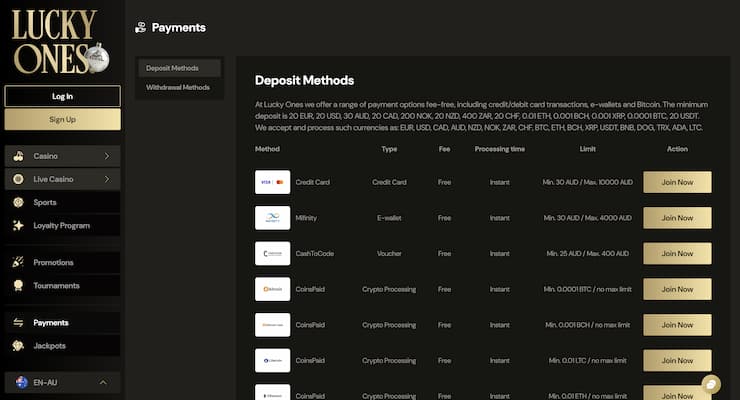This screenshot has height=400, width=740.
Task: Click the Fee column header
Action: point(444,149)
